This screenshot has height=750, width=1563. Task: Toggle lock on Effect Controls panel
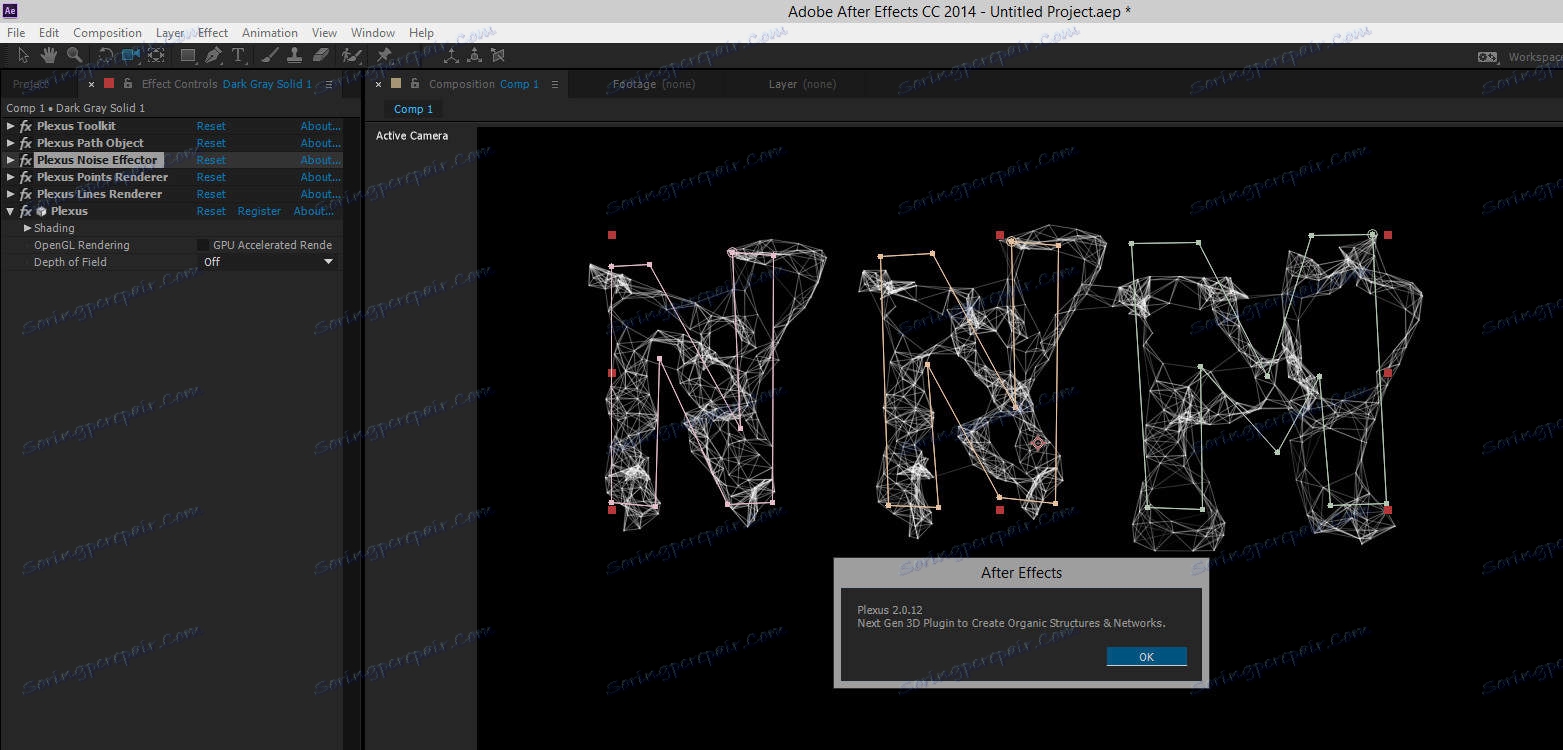tap(127, 84)
